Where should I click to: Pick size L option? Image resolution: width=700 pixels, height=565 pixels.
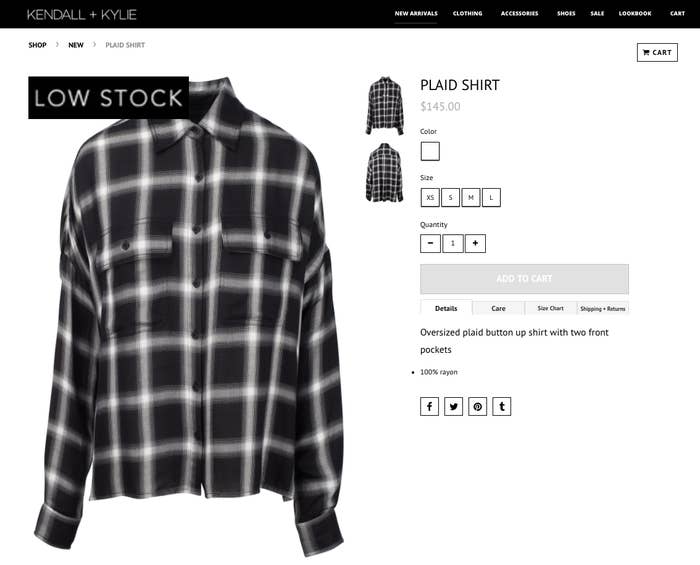pos(491,197)
